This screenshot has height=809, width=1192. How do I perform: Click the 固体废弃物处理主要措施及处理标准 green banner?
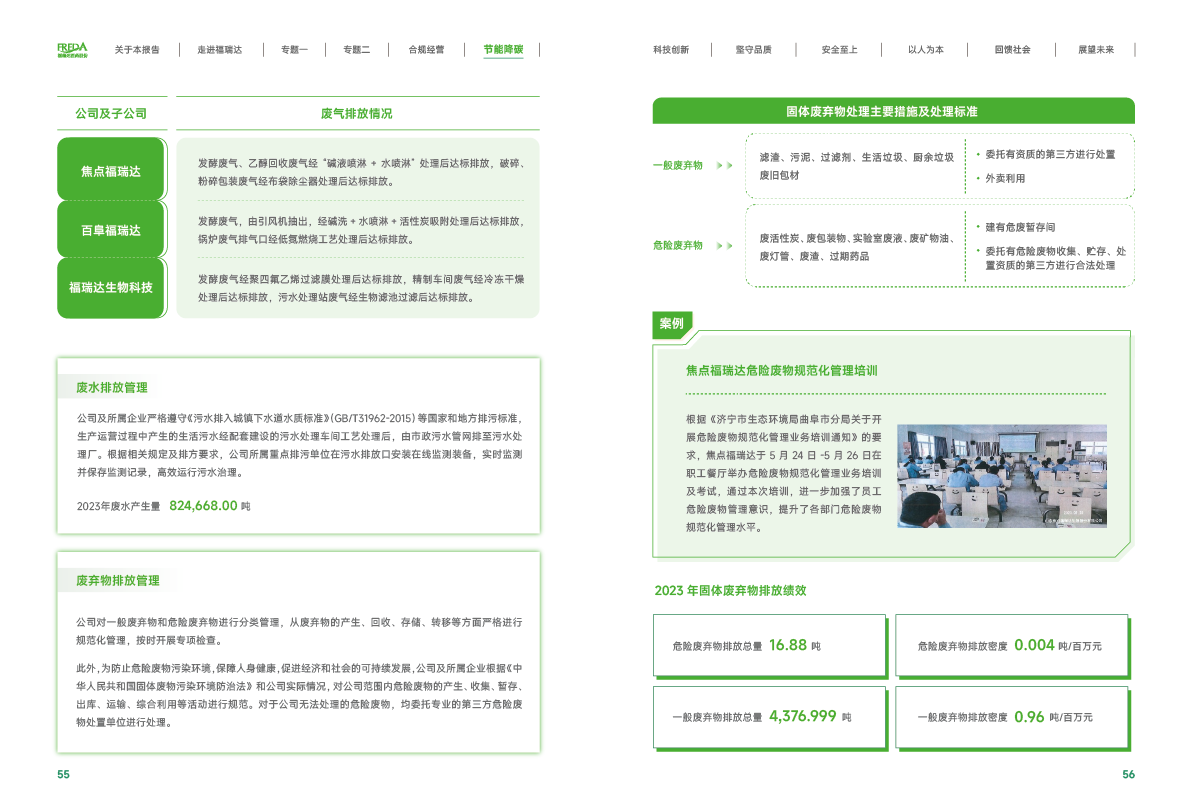pyautogui.click(x=893, y=111)
